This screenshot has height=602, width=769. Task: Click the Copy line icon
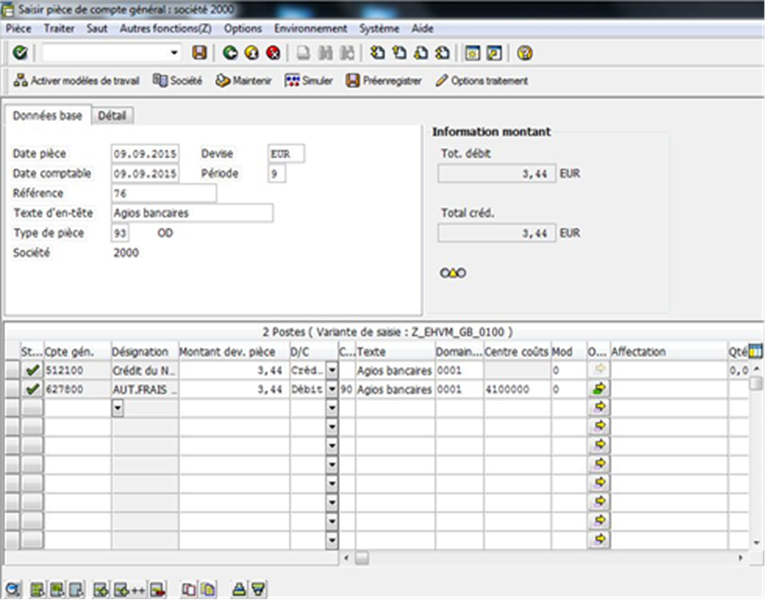coord(188,589)
